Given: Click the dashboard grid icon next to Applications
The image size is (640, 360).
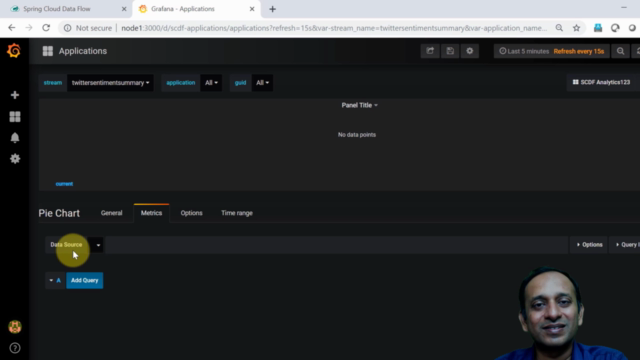Looking at the screenshot, I should tap(48, 51).
